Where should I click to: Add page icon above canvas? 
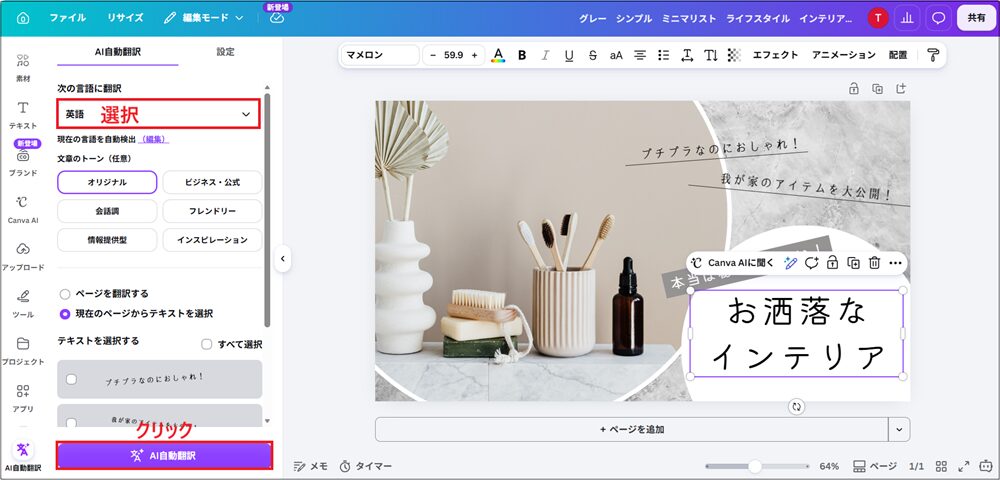[901, 89]
